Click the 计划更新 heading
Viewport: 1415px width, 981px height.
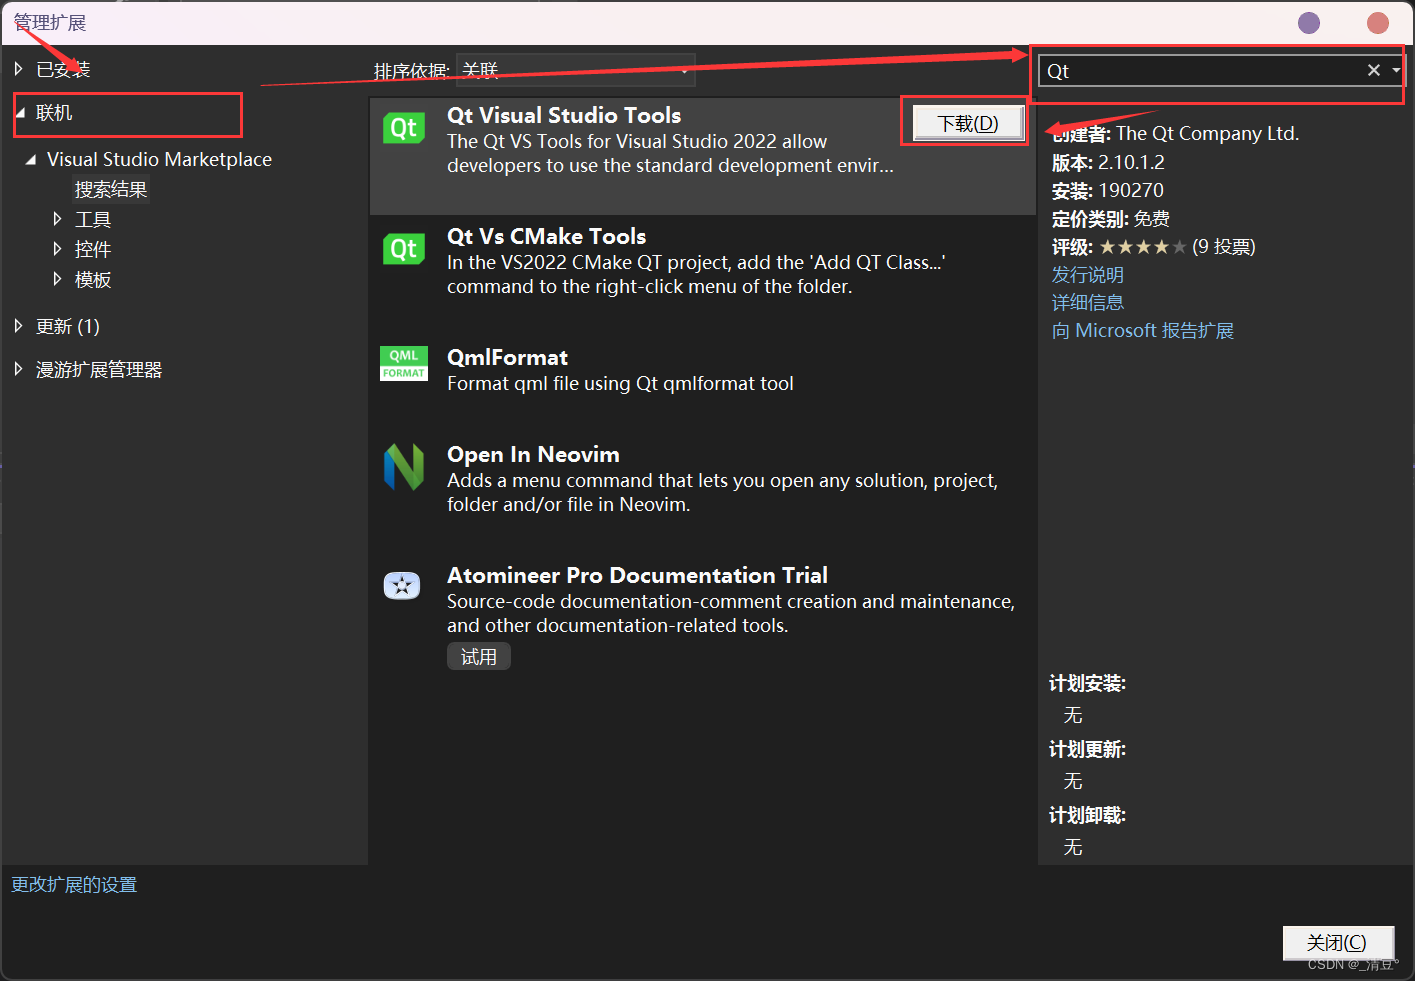[1087, 749]
